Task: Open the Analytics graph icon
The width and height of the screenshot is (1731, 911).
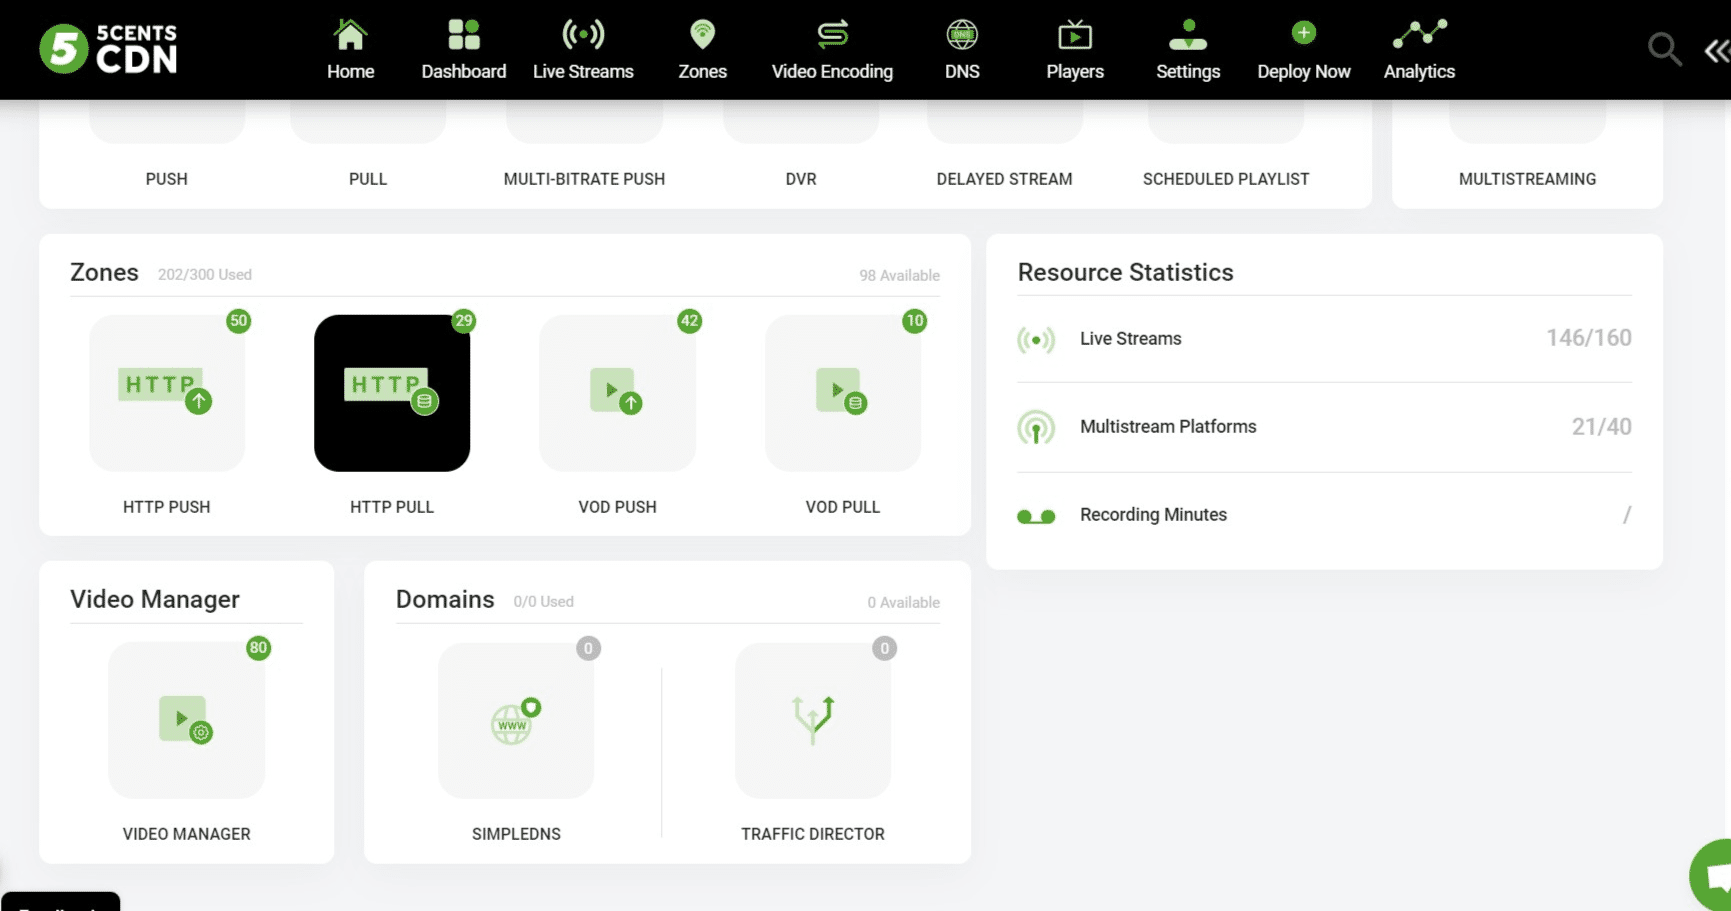Action: pyautogui.click(x=1420, y=34)
